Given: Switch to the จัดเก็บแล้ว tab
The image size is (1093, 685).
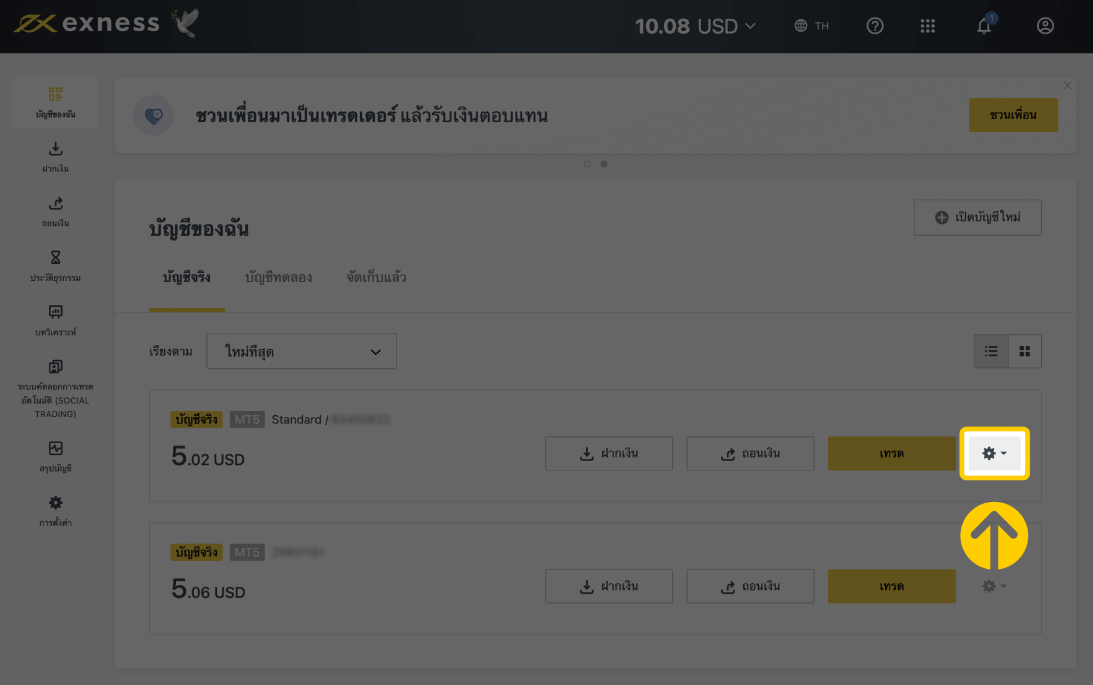Looking at the screenshot, I should pyautogui.click(x=376, y=278).
